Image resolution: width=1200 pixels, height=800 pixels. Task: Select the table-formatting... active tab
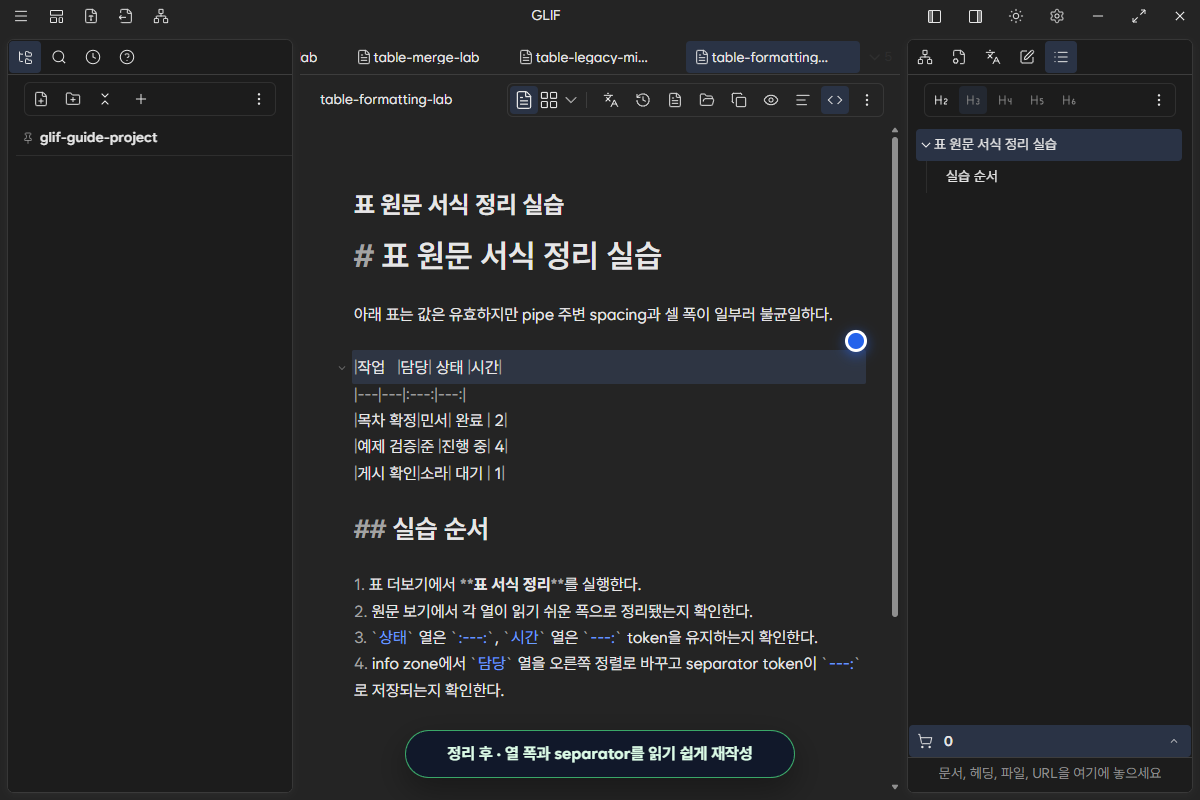[772, 57]
